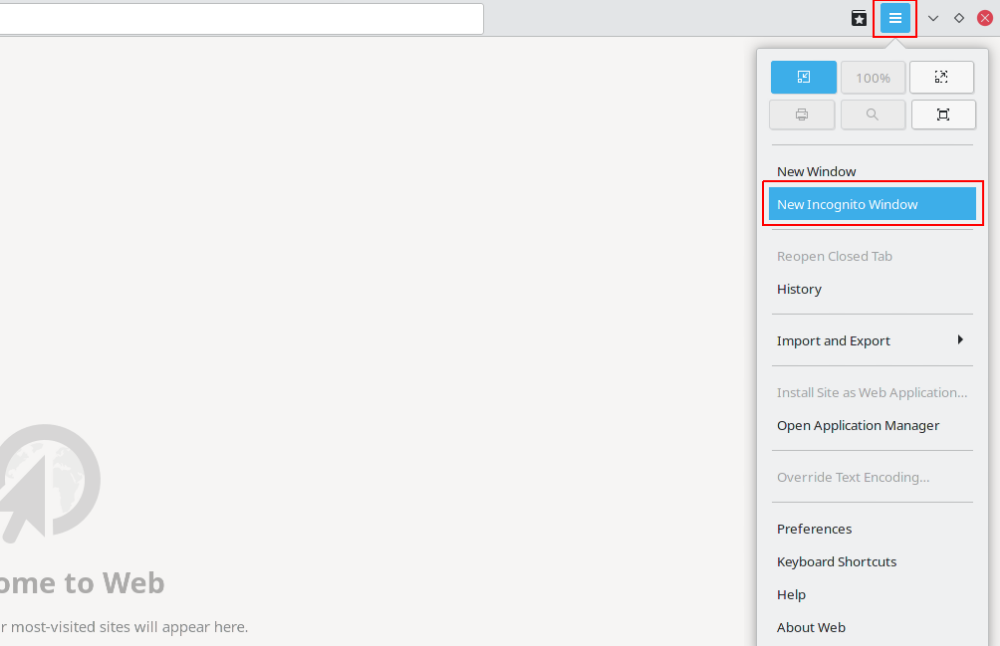Expand the Import and Export submenu
The width and height of the screenshot is (1000, 646).
(x=872, y=340)
